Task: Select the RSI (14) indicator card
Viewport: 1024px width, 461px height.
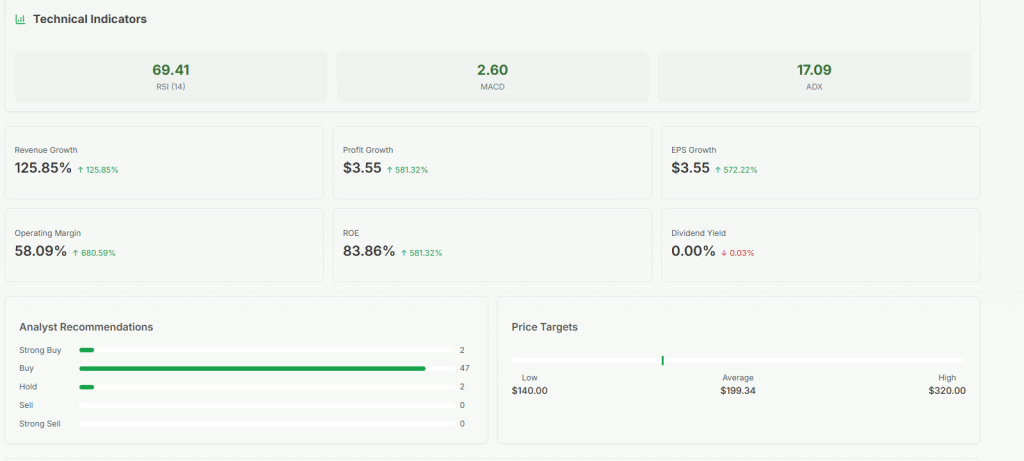Action: click(x=171, y=77)
